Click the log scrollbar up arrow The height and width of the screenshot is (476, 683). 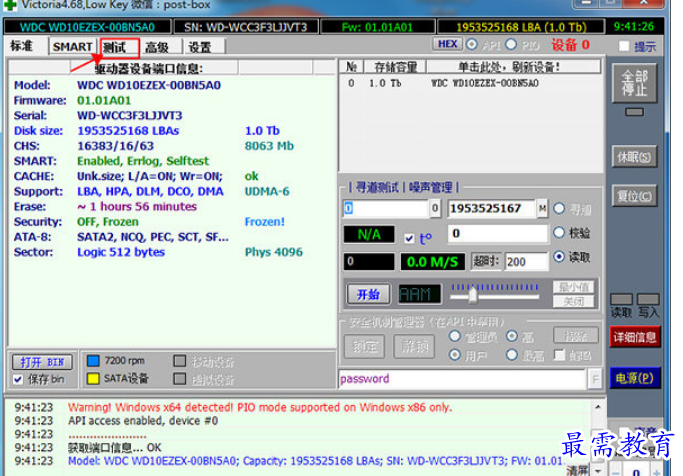(598, 407)
